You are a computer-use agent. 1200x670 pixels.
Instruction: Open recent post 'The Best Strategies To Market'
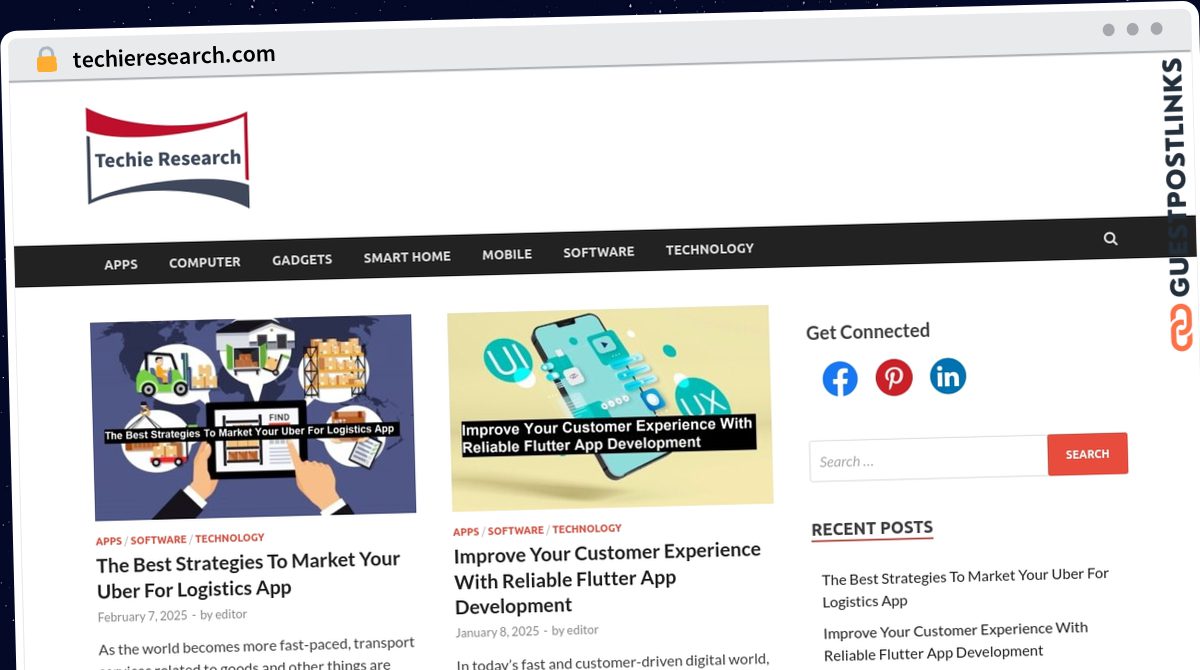(966, 588)
